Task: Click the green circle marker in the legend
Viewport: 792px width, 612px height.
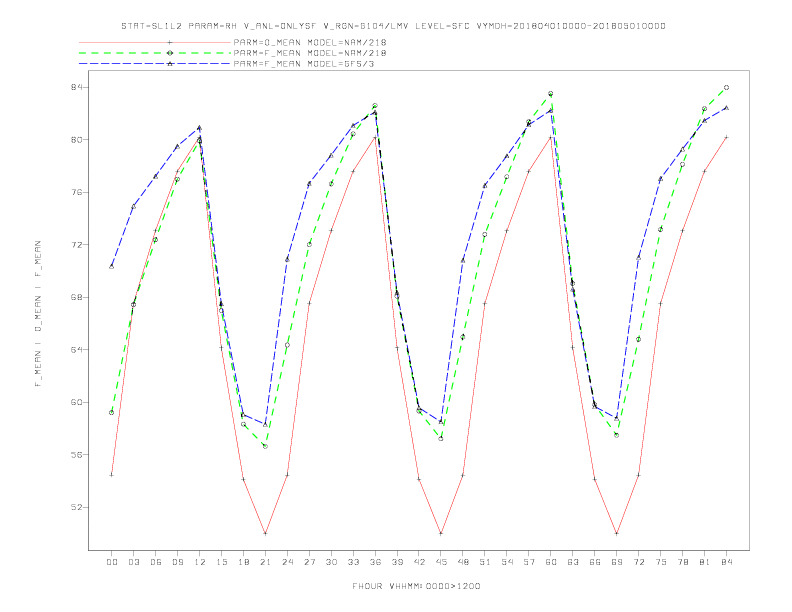Action: pyautogui.click(x=170, y=53)
